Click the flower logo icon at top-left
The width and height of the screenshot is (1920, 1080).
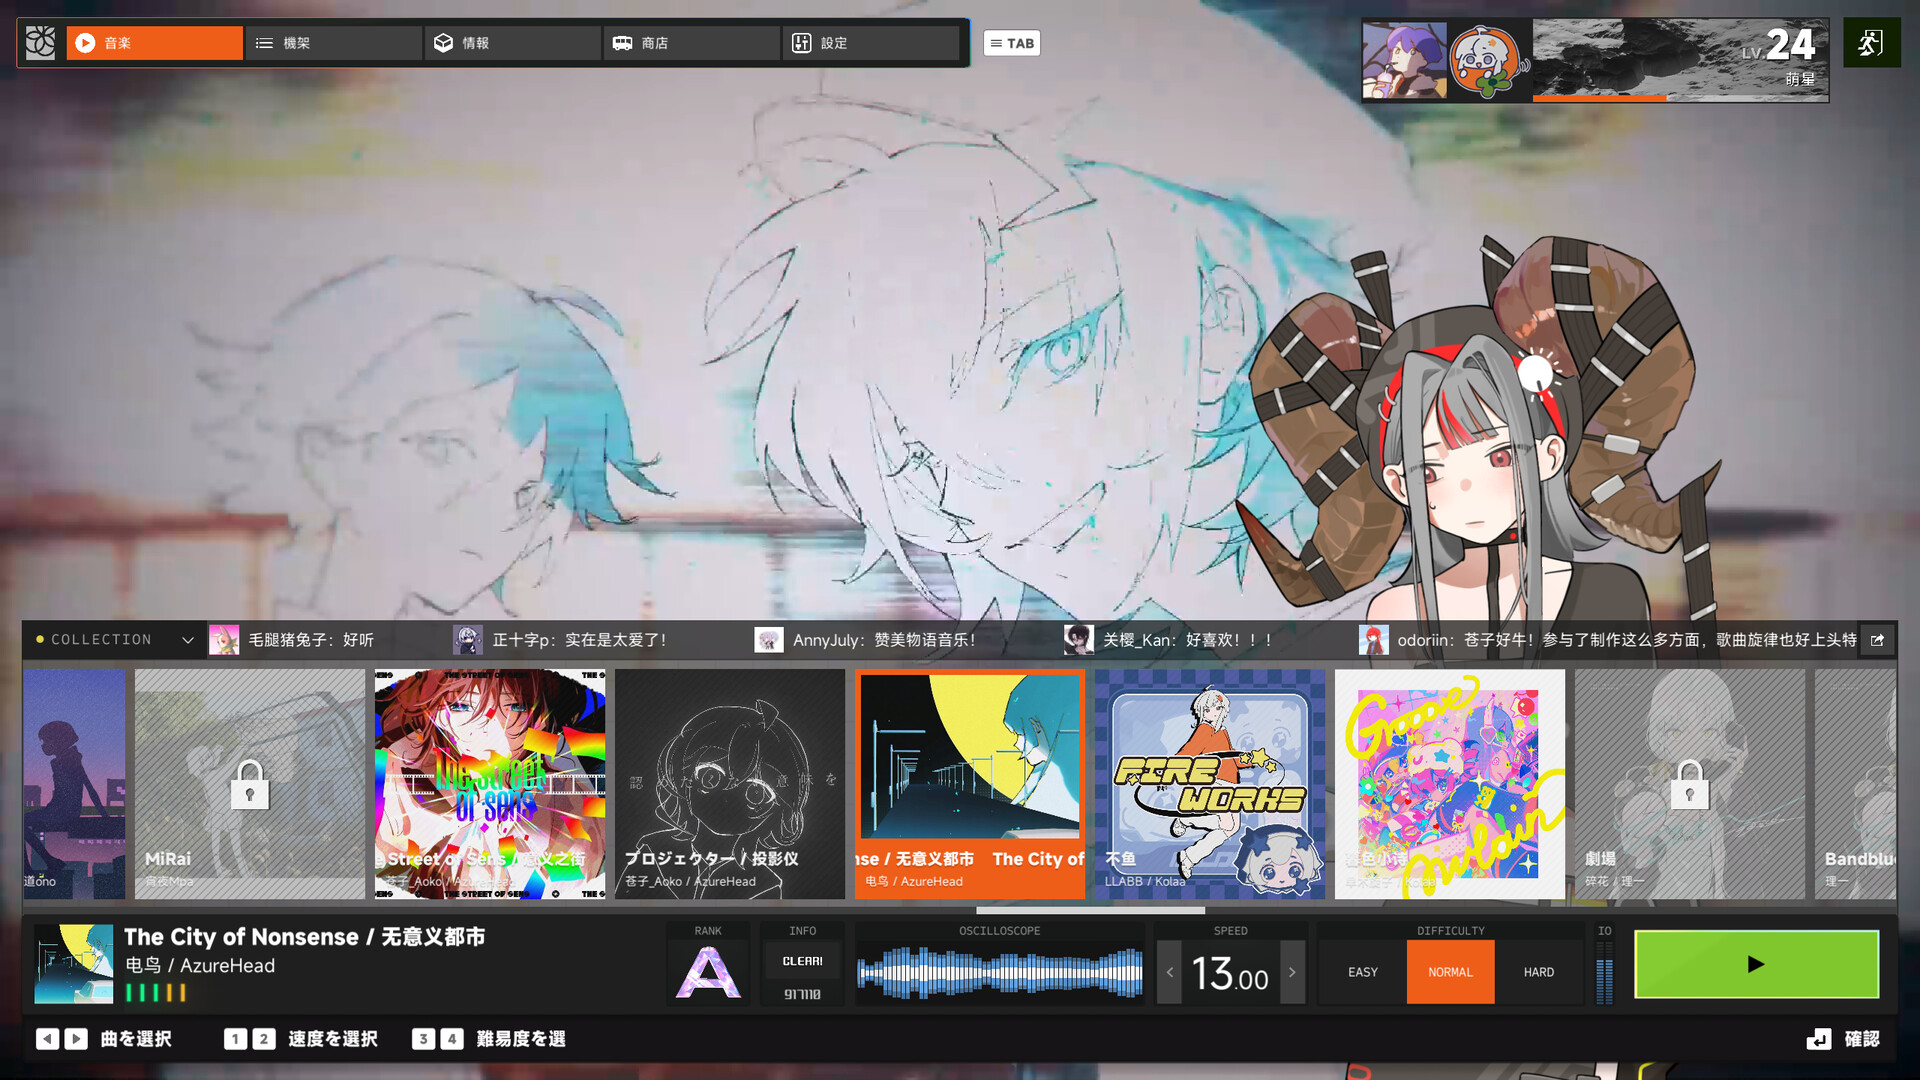click(40, 43)
